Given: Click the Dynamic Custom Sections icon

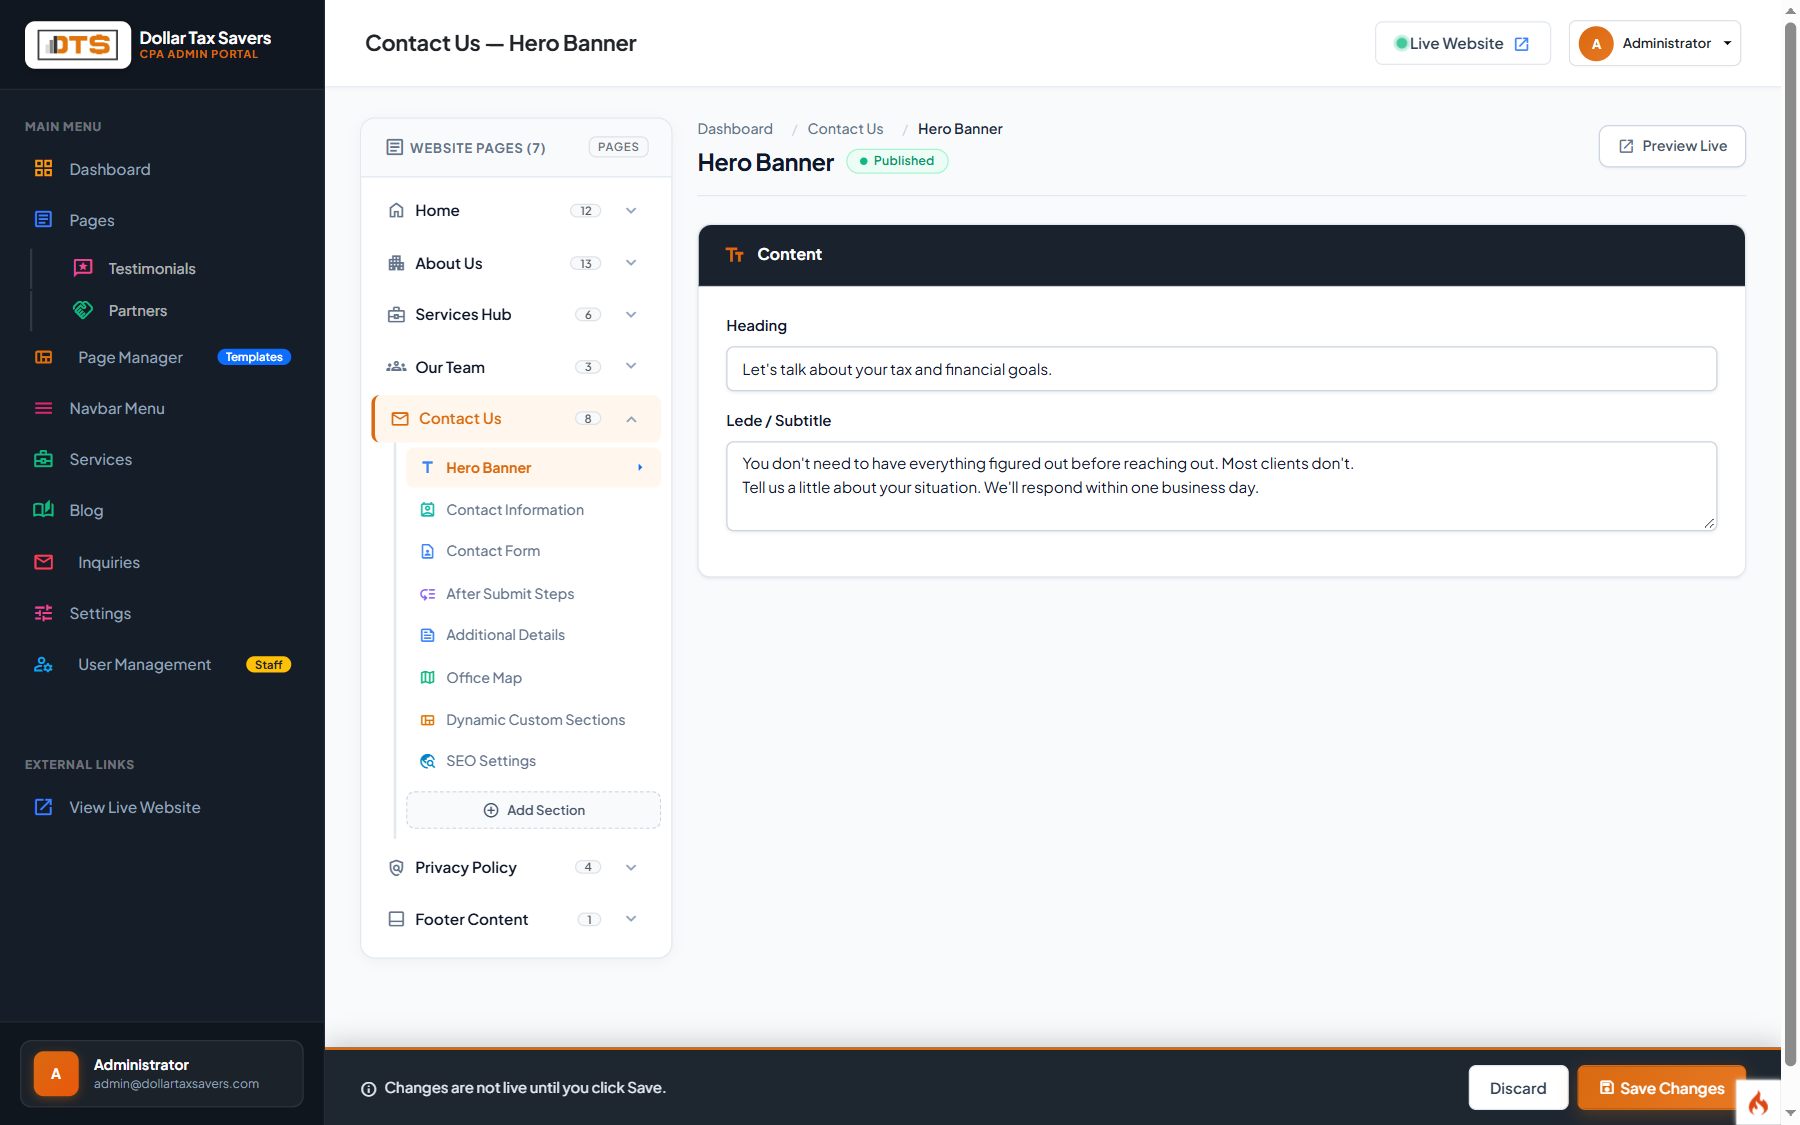Looking at the screenshot, I should click(x=428, y=720).
